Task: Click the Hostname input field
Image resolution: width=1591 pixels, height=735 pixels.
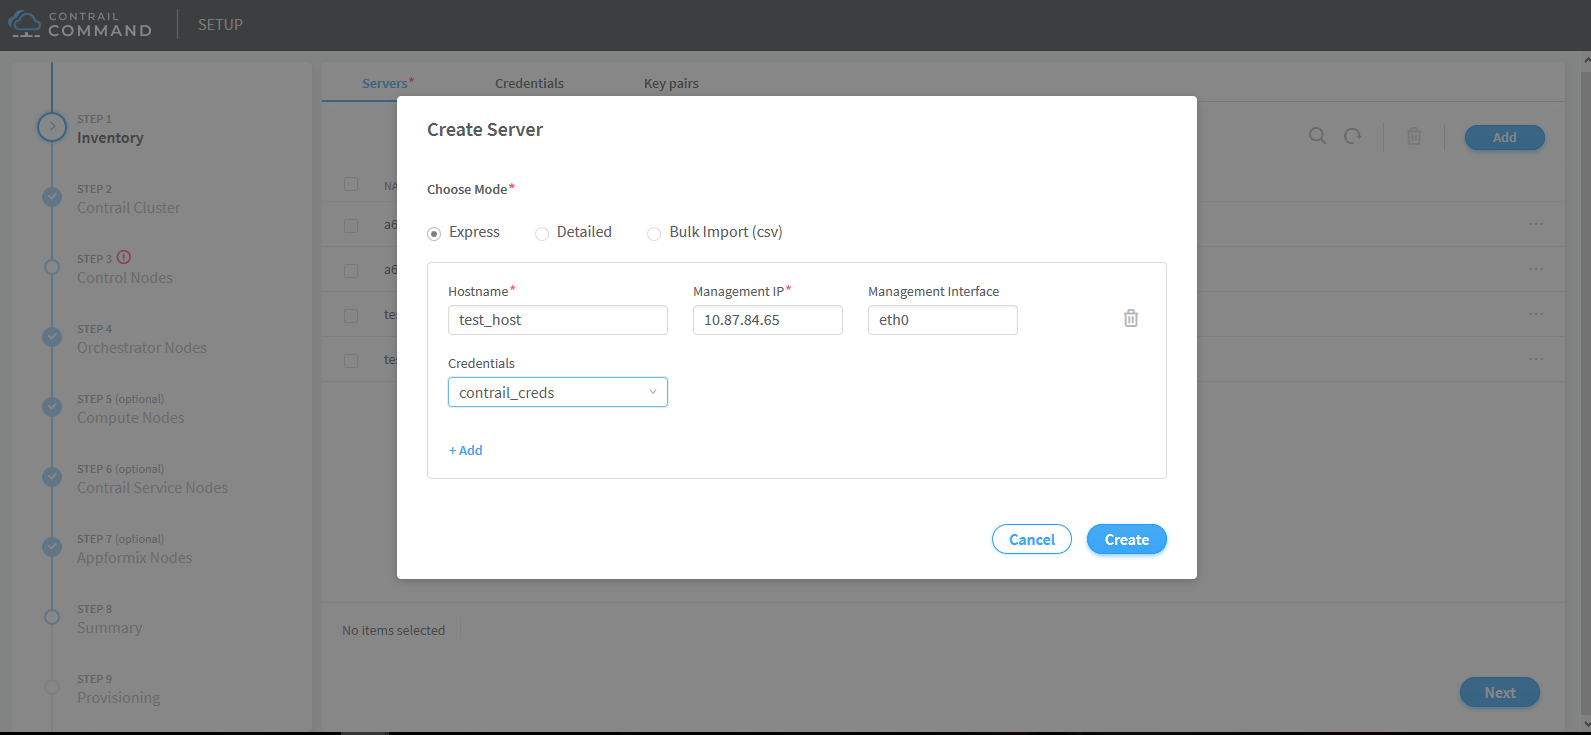Action: click(557, 320)
